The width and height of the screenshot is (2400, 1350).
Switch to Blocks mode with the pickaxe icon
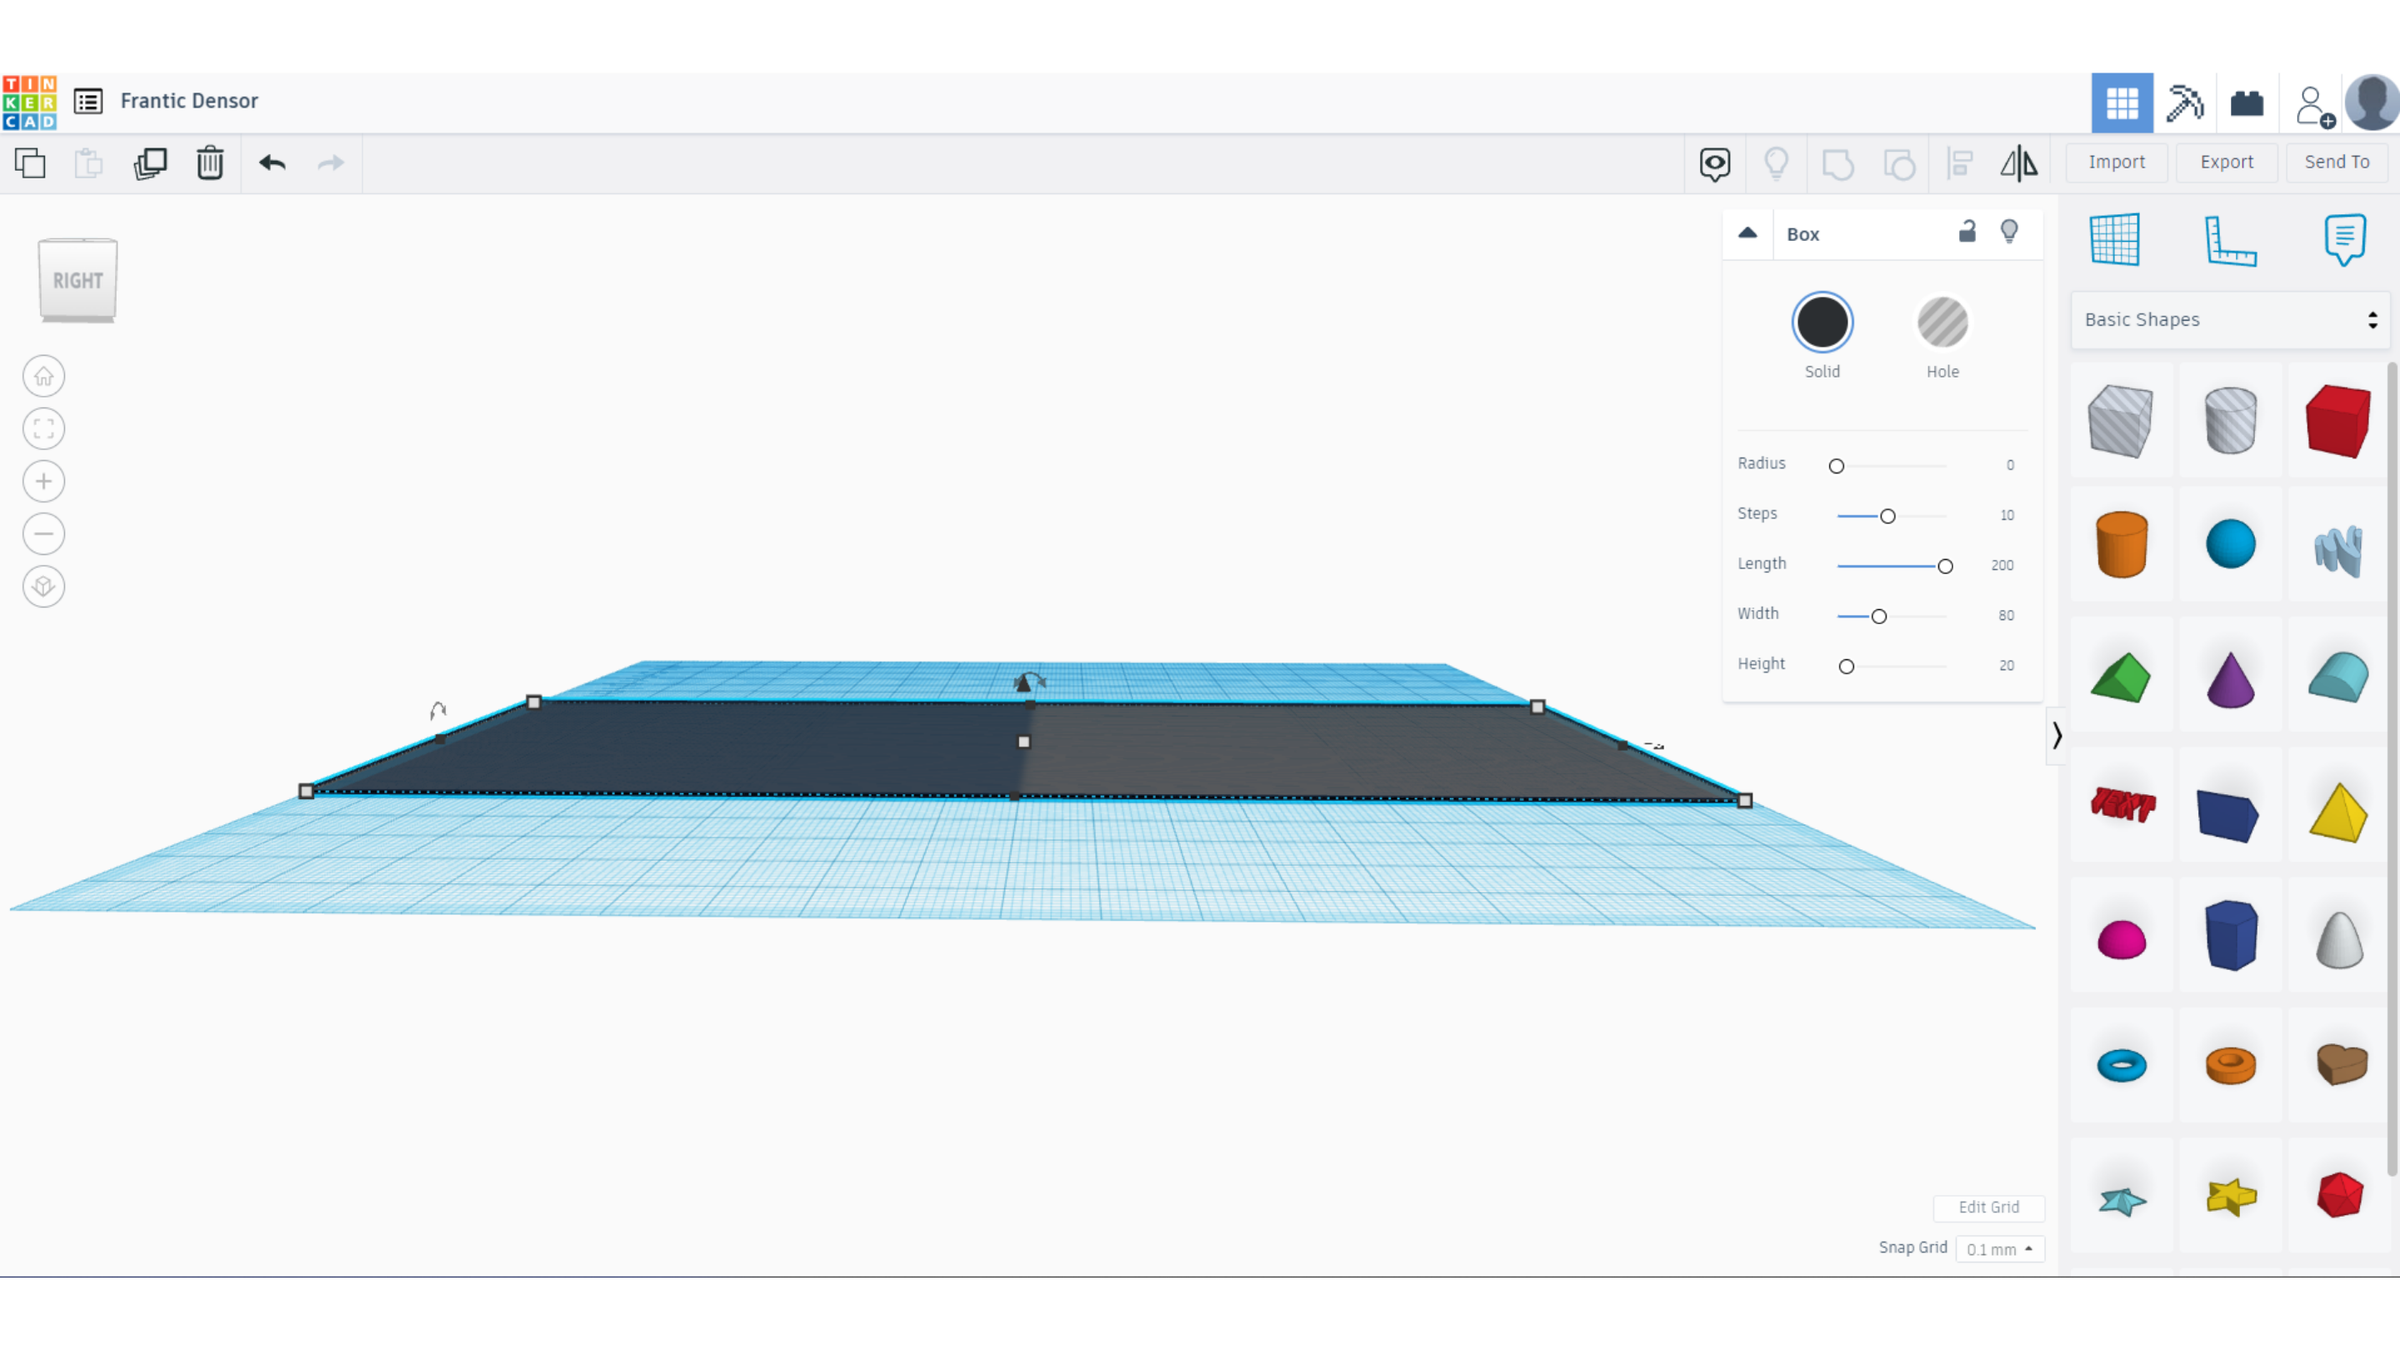tap(2184, 103)
